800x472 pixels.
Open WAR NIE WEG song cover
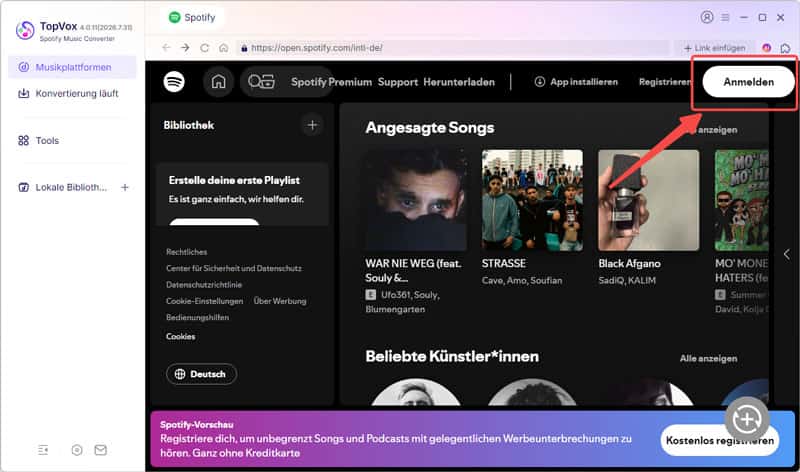[x=416, y=200]
